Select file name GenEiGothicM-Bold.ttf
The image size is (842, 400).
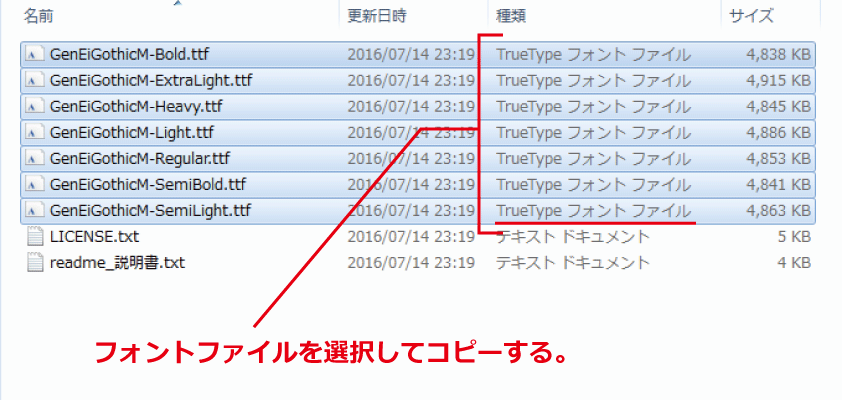coord(129,54)
